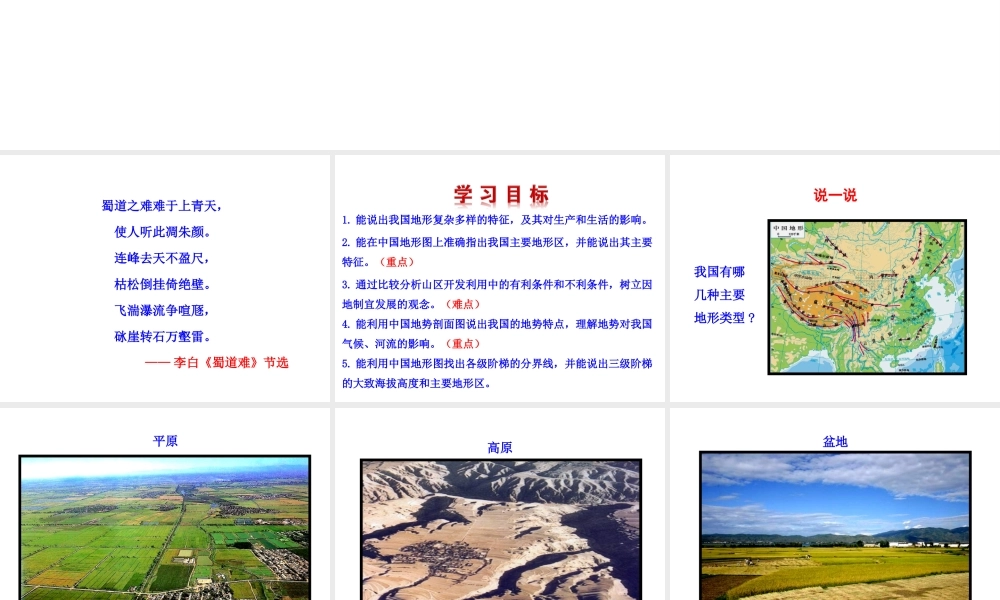Open the 说一说 slide thumbnail
1000x600 pixels.
[835, 279]
